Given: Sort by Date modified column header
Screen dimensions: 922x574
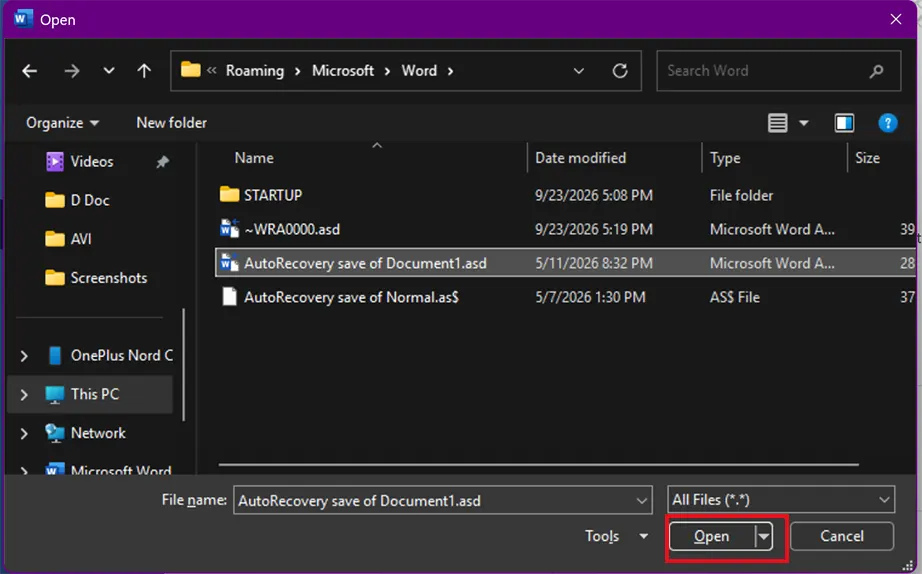Looking at the screenshot, I should point(580,158).
